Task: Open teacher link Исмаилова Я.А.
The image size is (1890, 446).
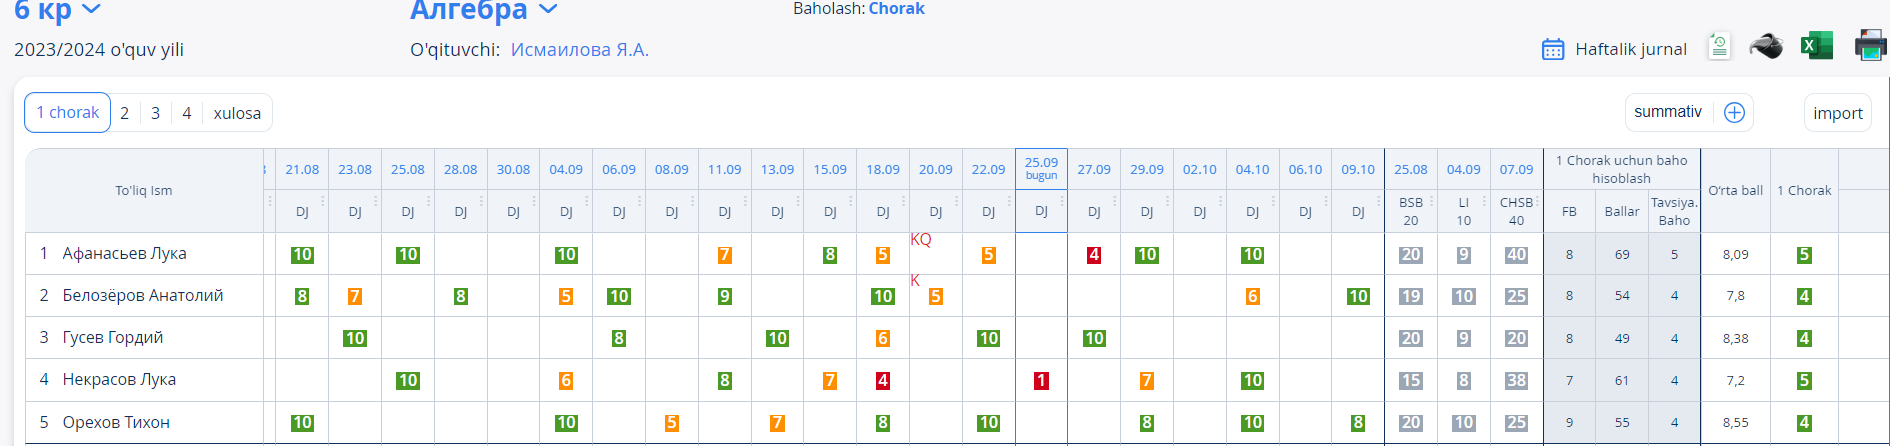Action: point(579,50)
